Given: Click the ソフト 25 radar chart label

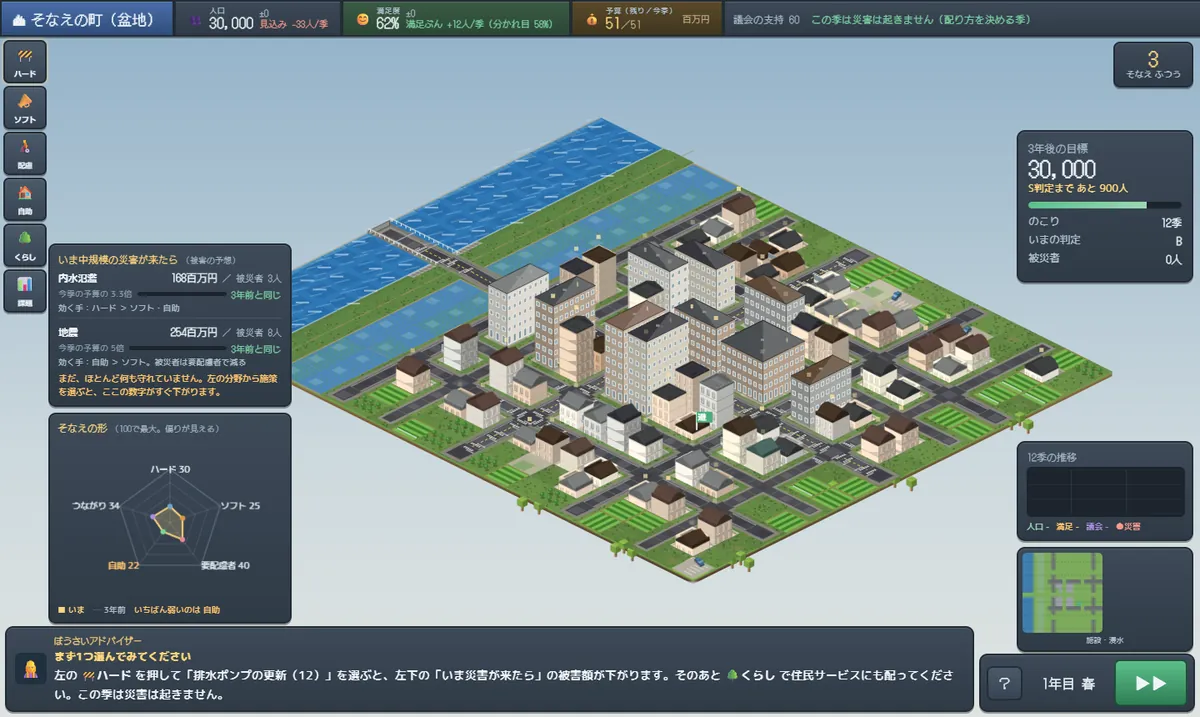Looking at the screenshot, I should 239,506.
